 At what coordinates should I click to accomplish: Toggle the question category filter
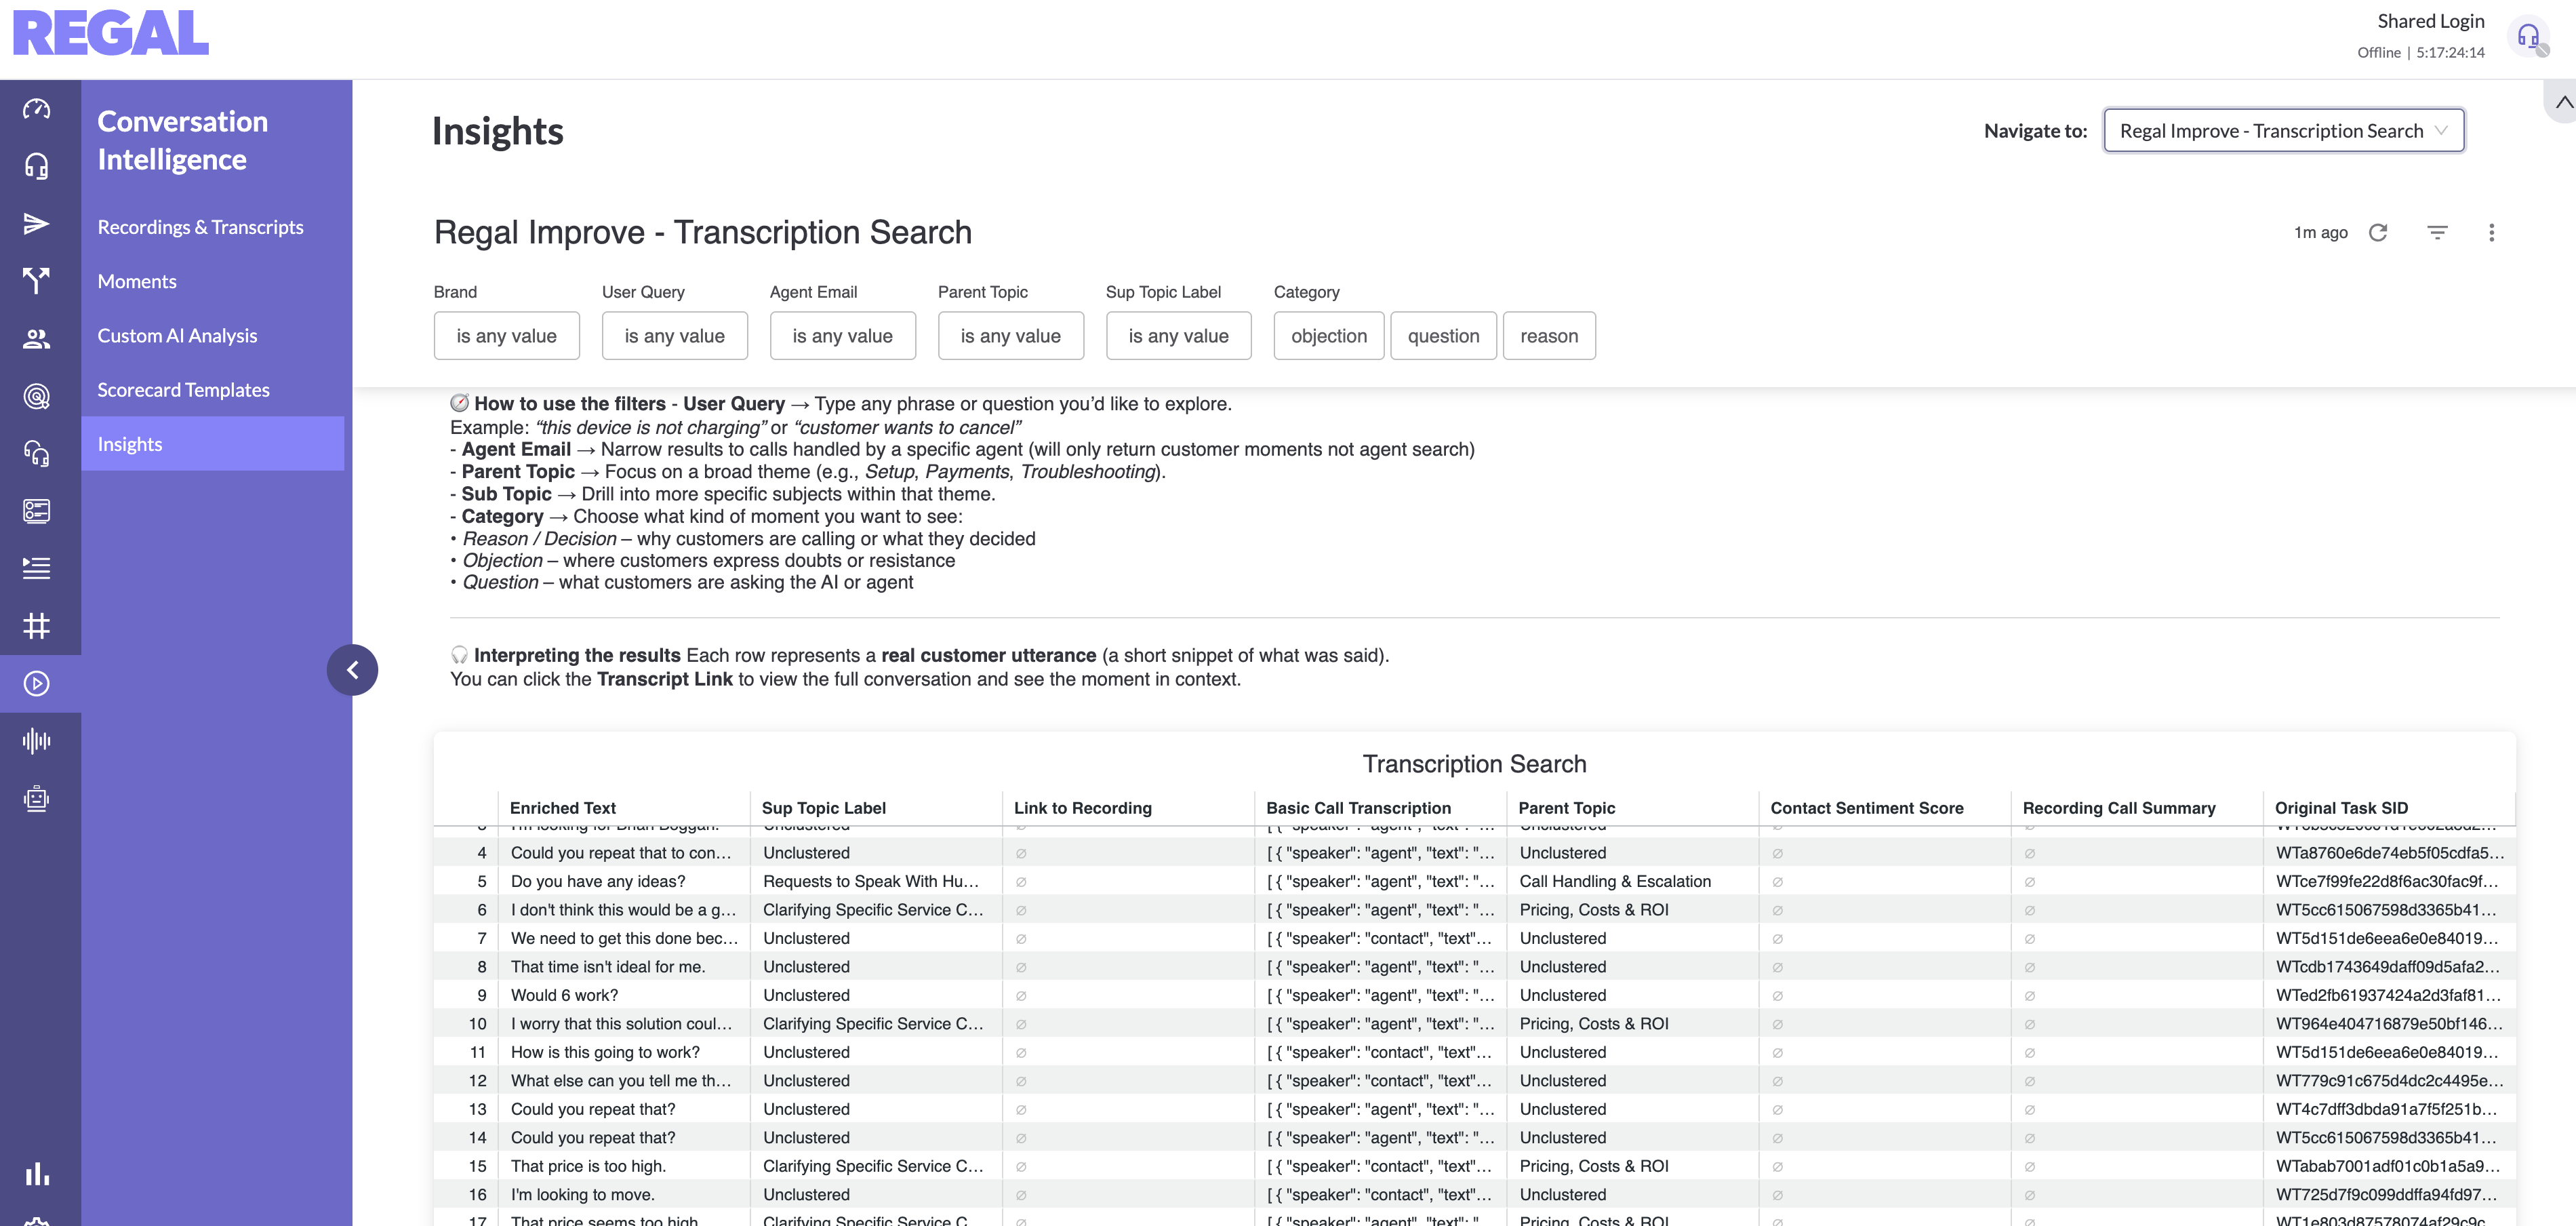click(1443, 336)
